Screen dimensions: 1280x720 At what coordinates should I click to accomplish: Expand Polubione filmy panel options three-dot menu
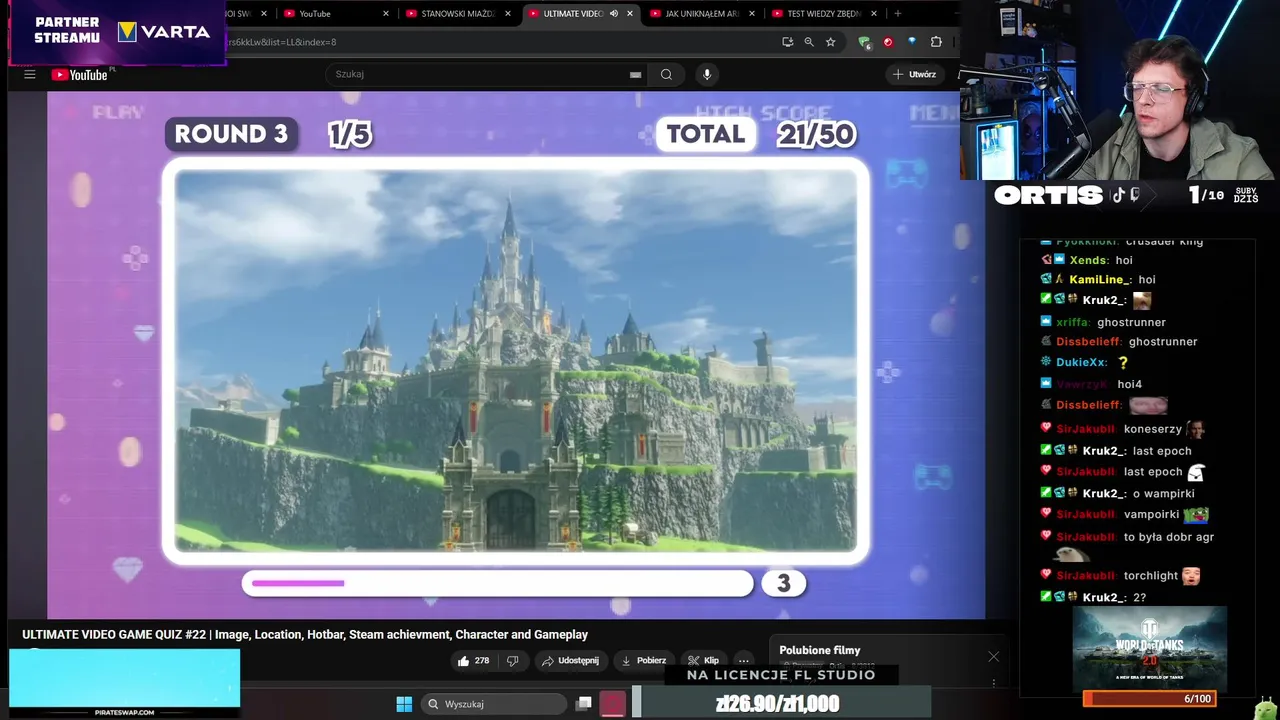pos(993,682)
